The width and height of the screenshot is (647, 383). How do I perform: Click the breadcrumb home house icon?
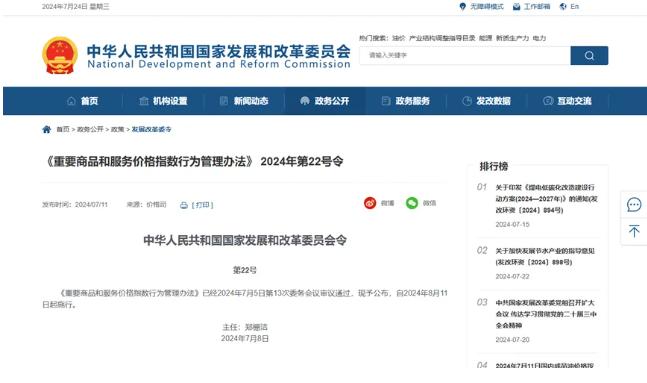(x=47, y=129)
